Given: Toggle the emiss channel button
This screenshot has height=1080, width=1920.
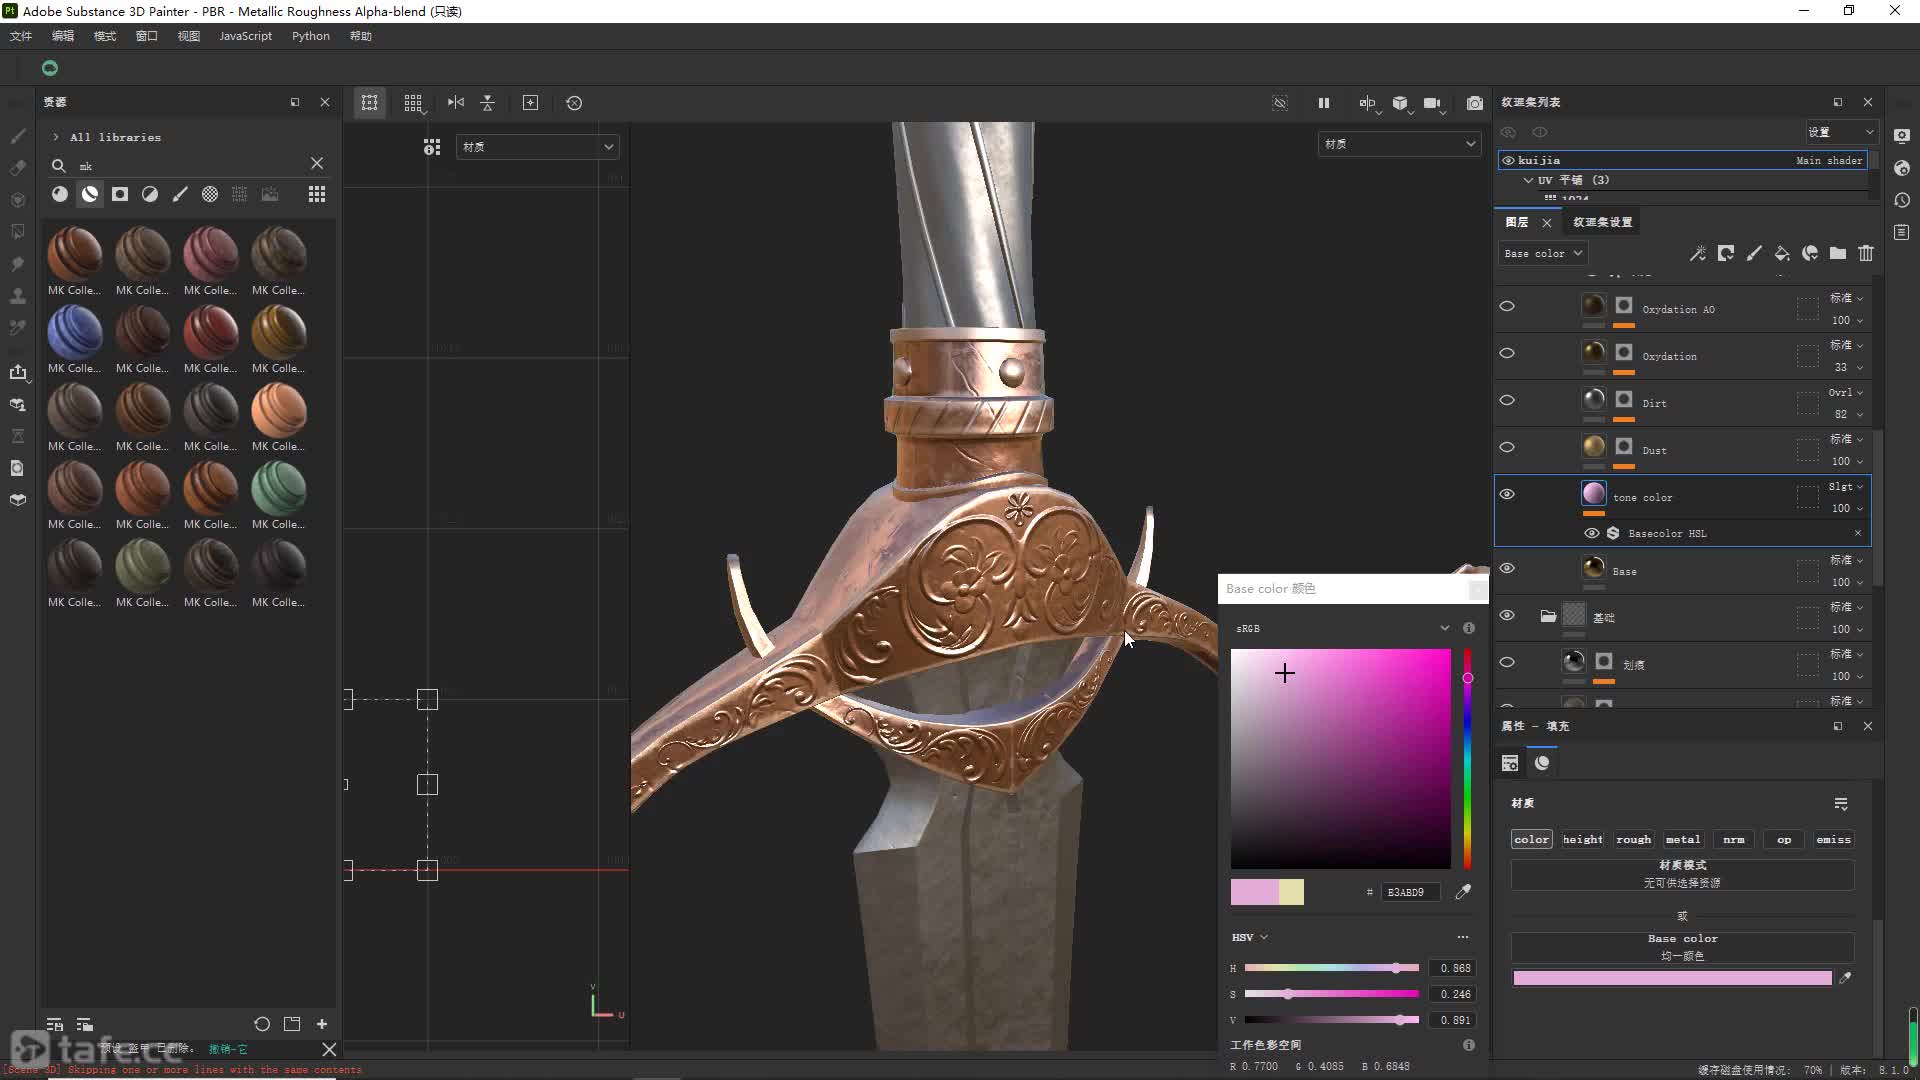Looking at the screenshot, I should pyautogui.click(x=1833, y=840).
